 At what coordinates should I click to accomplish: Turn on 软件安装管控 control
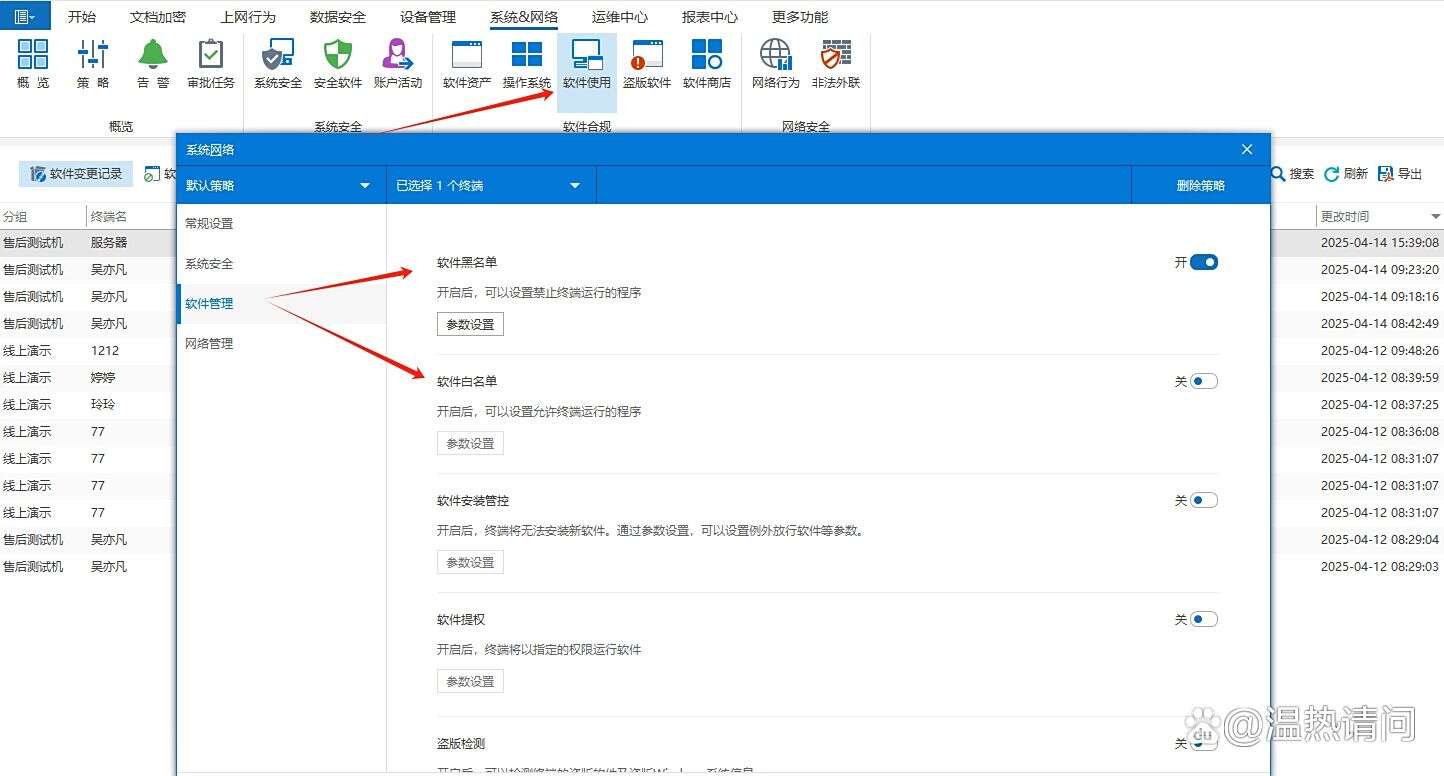(1204, 499)
